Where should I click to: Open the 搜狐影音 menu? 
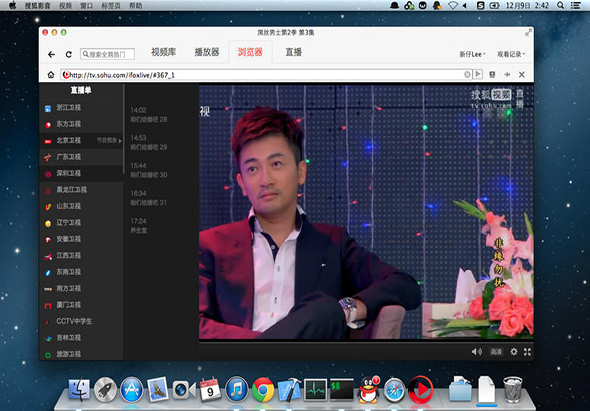pyautogui.click(x=38, y=6)
